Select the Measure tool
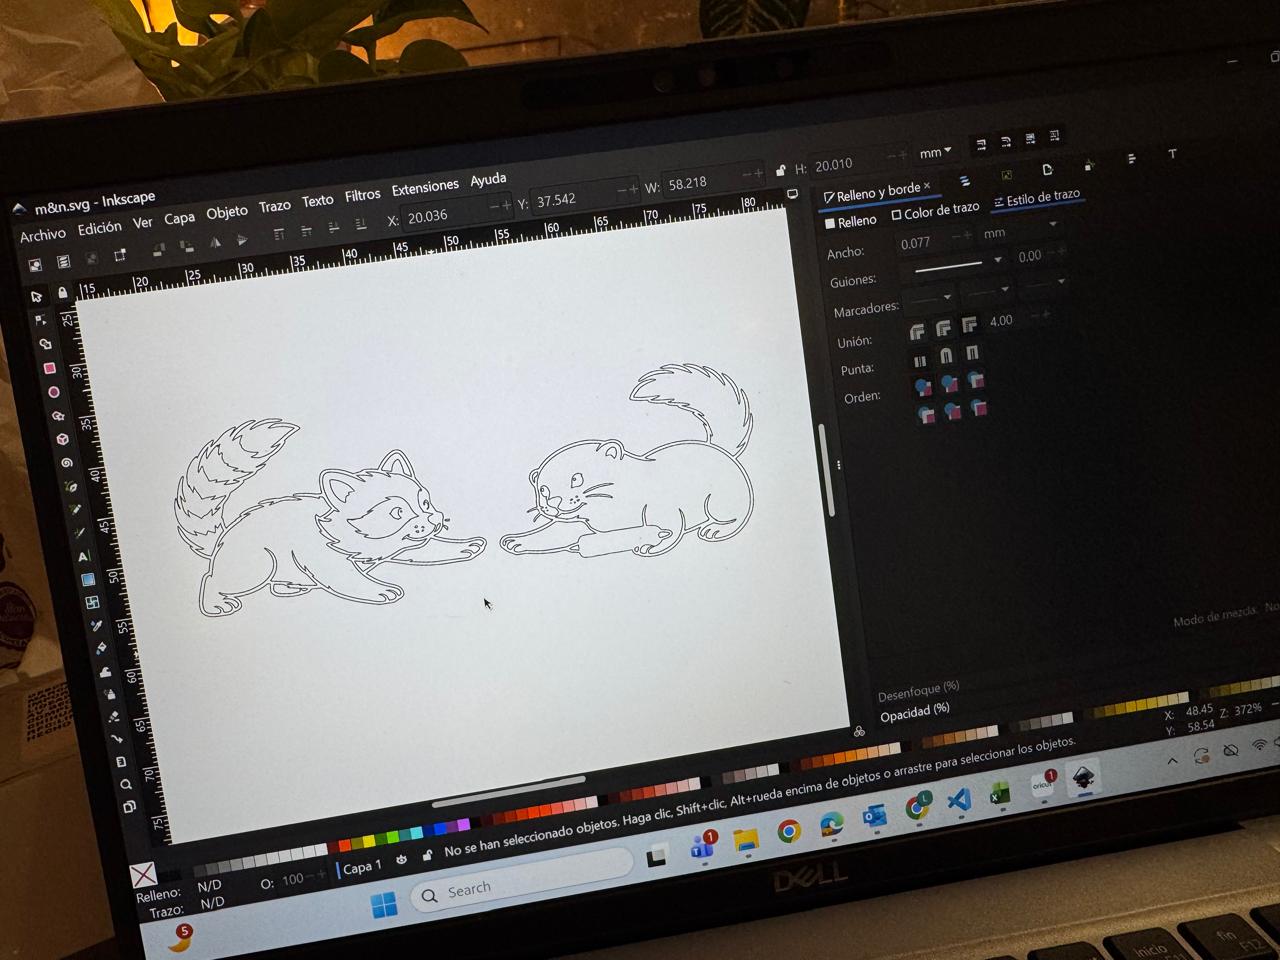 coord(121,761)
